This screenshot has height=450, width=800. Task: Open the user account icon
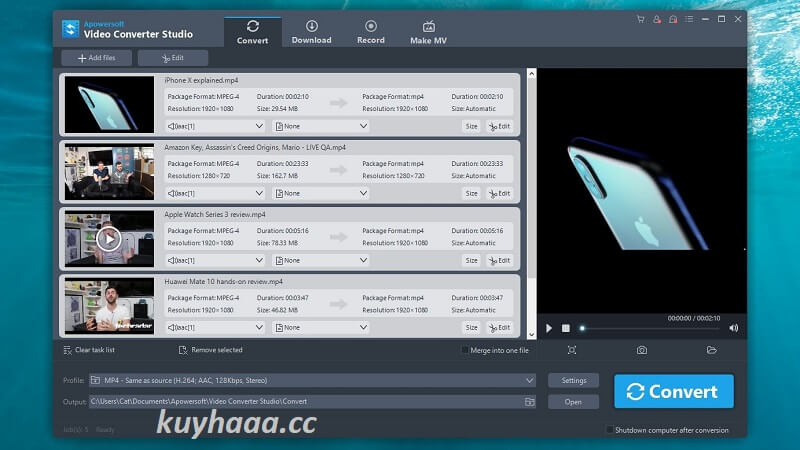tap(657, 19)
